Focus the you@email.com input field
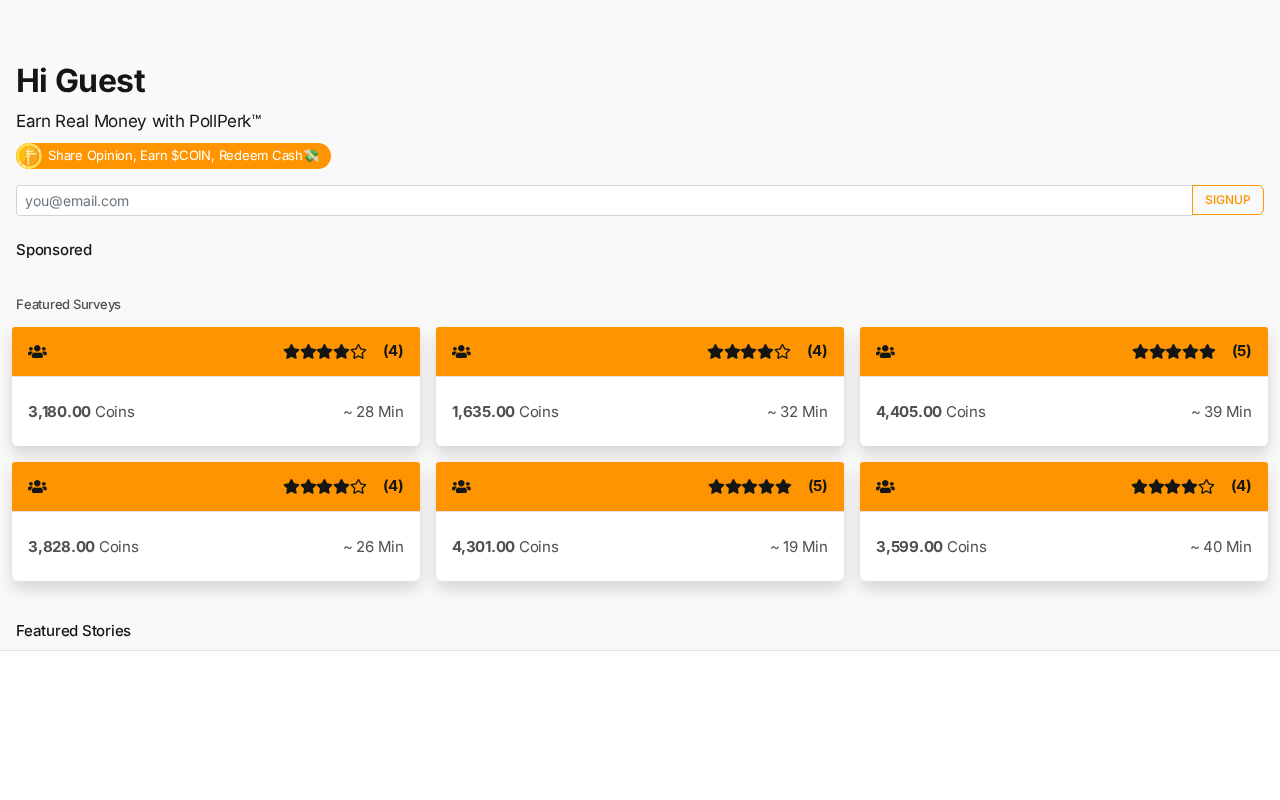 click(x=604, y=200)
